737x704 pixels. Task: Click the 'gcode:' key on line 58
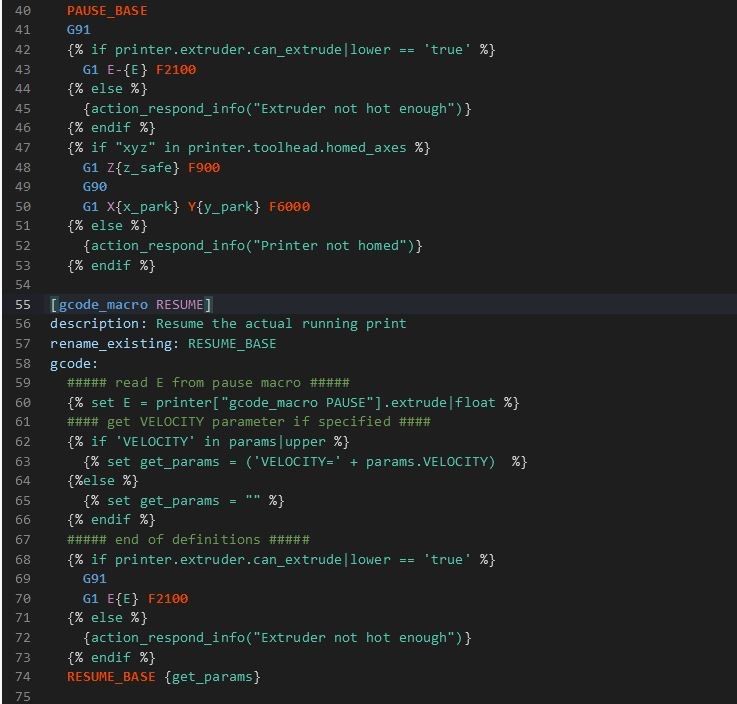pos(74,364)
